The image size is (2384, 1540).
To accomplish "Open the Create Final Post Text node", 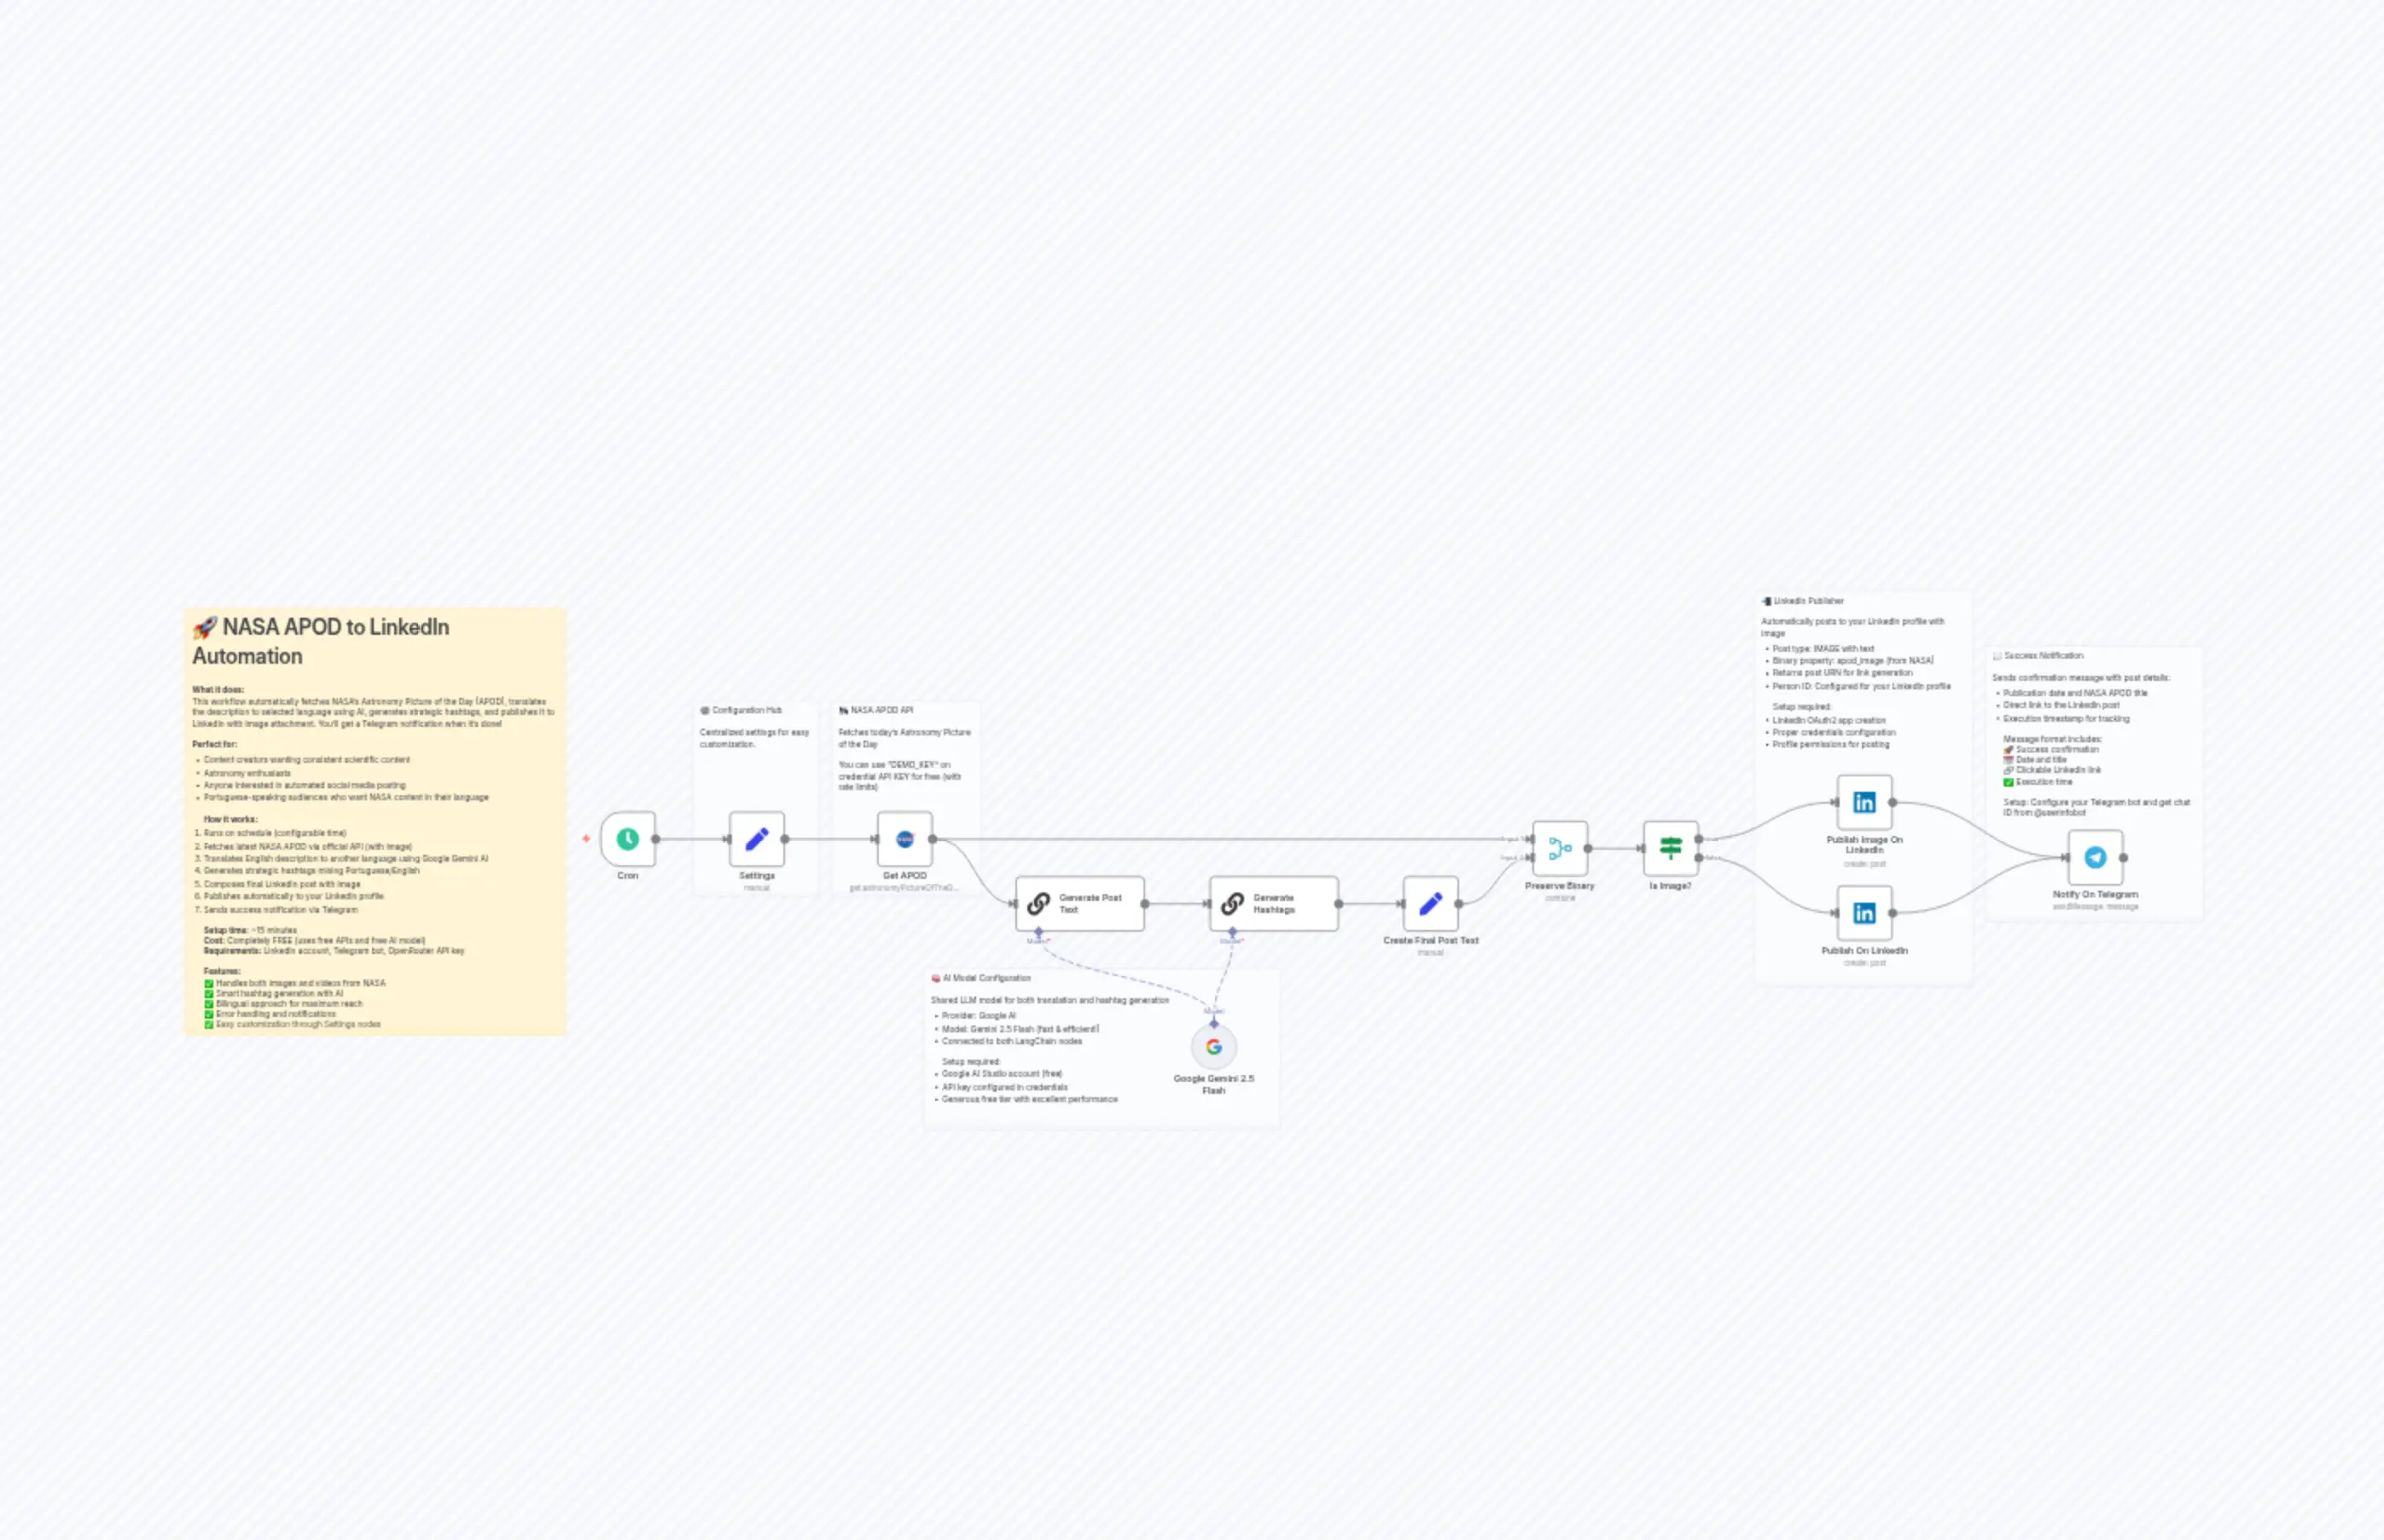I will point(1430,903).
